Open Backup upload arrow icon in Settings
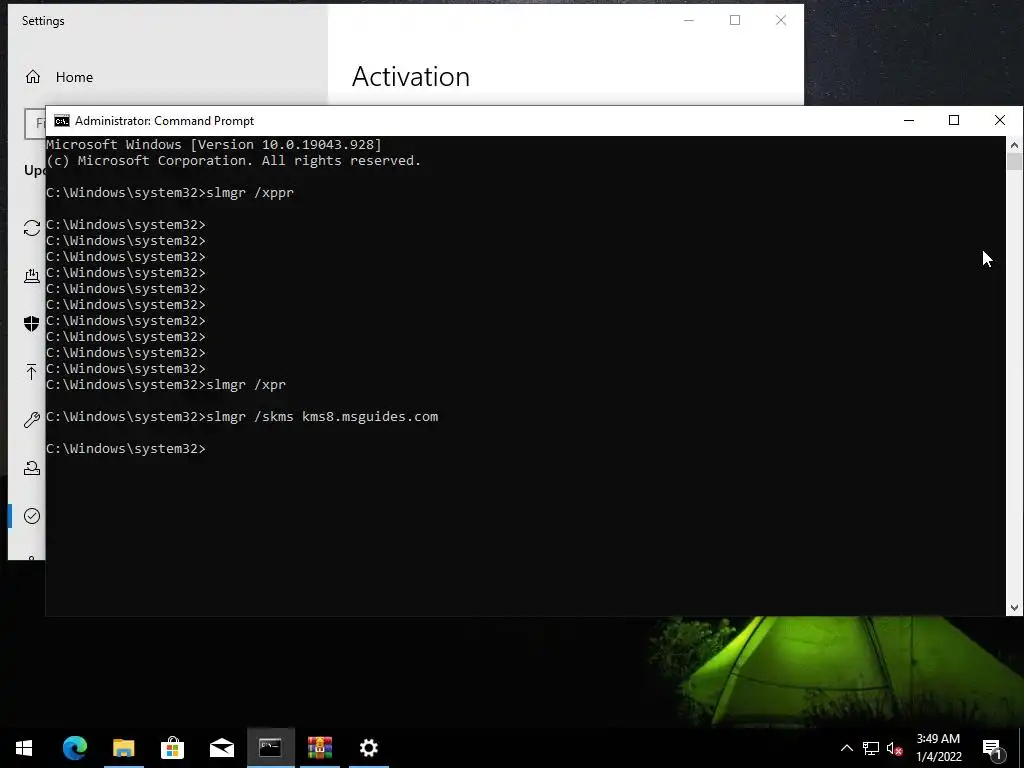The height and width of the screenshot is (768, 1024). 31,372
